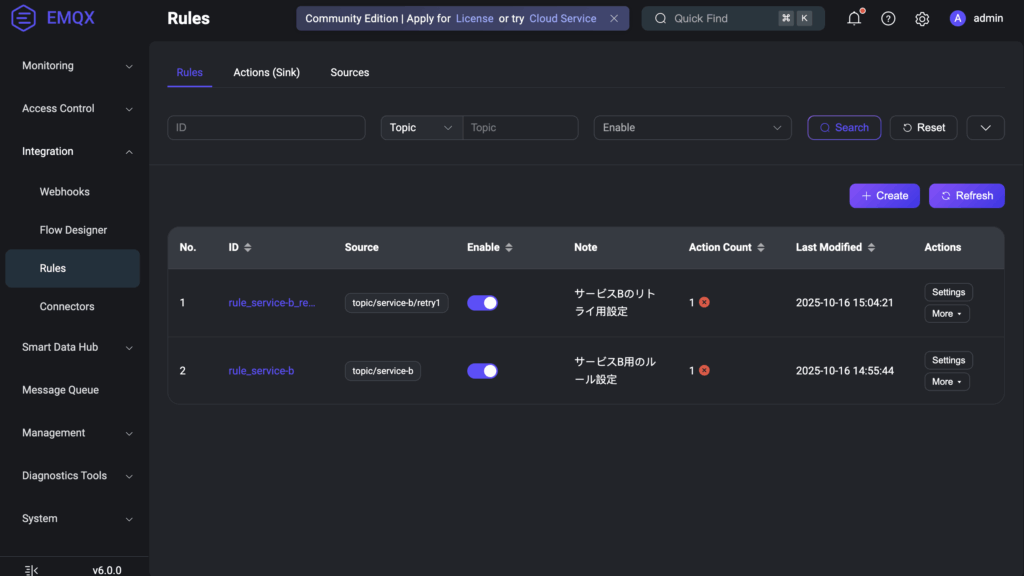Open the notifications bell icon

(x=854, y=18)
